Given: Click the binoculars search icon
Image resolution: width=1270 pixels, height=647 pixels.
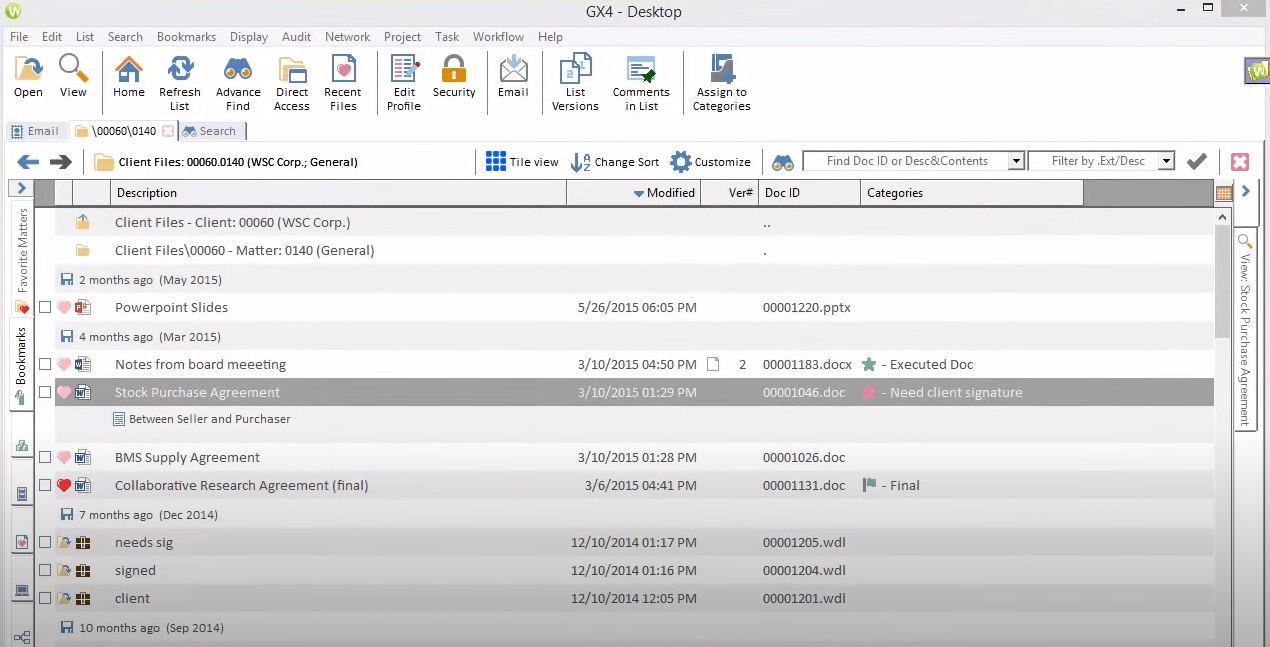Looking at the screenshot, I should tap(782, 161).
